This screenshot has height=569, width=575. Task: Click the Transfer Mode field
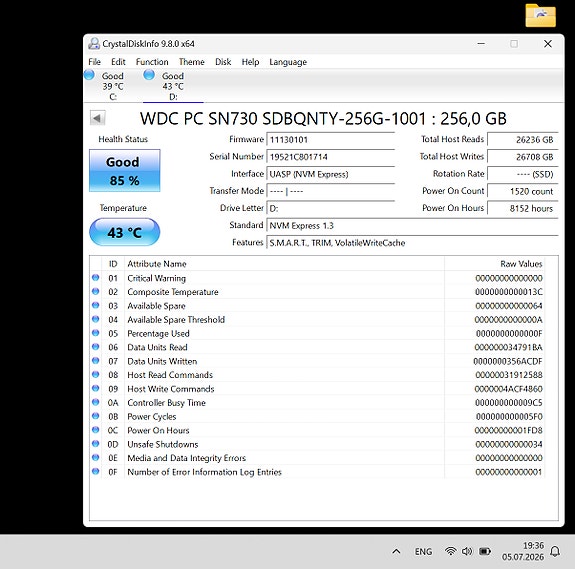pyautogui.click(x=330, y=191)
